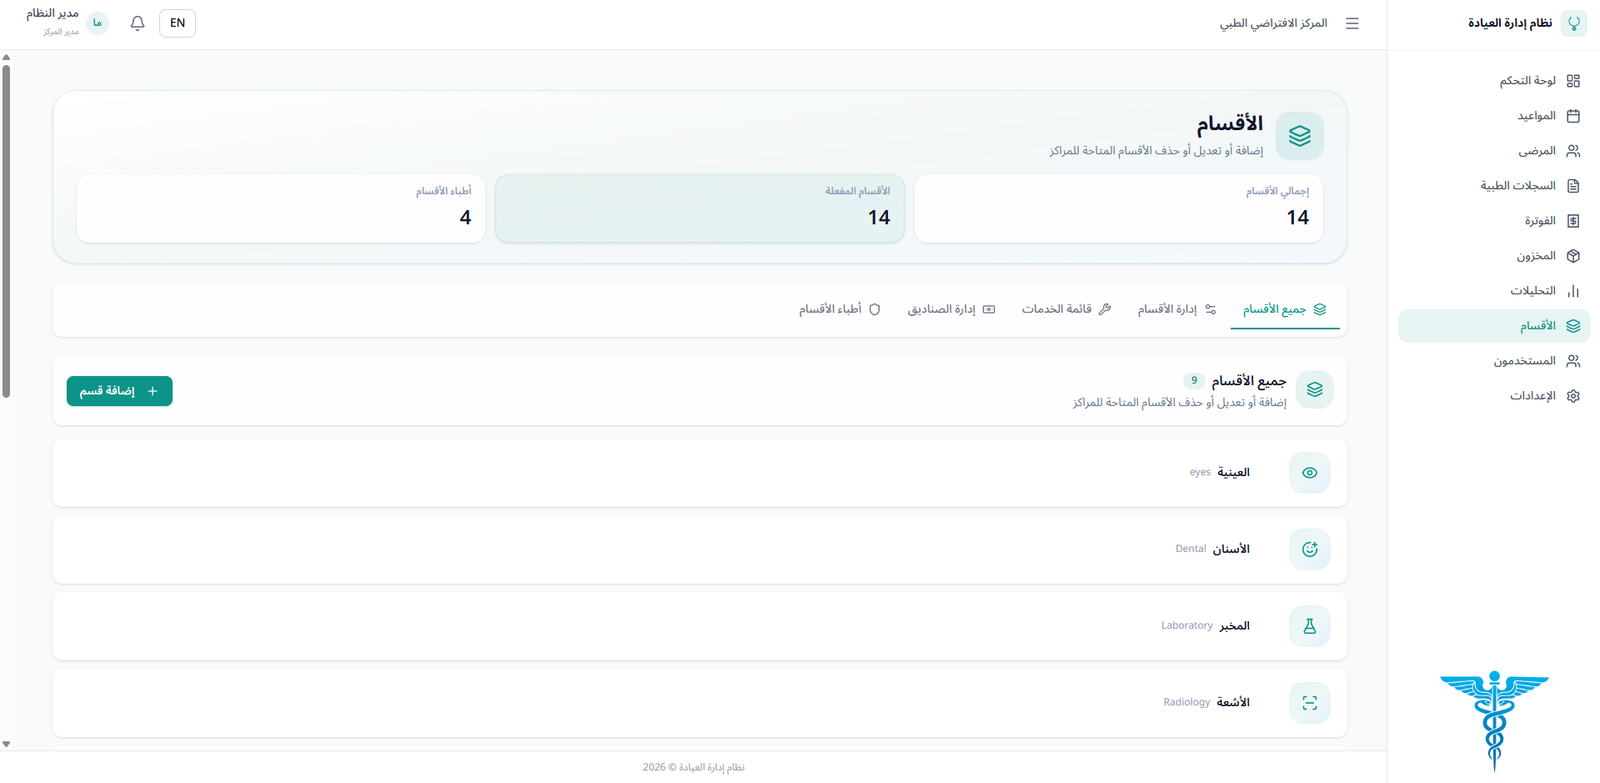This screenshot has width=1600, height=783.
Task: Click the الأقسام المفعلة stat card
Action: (699, 208)
